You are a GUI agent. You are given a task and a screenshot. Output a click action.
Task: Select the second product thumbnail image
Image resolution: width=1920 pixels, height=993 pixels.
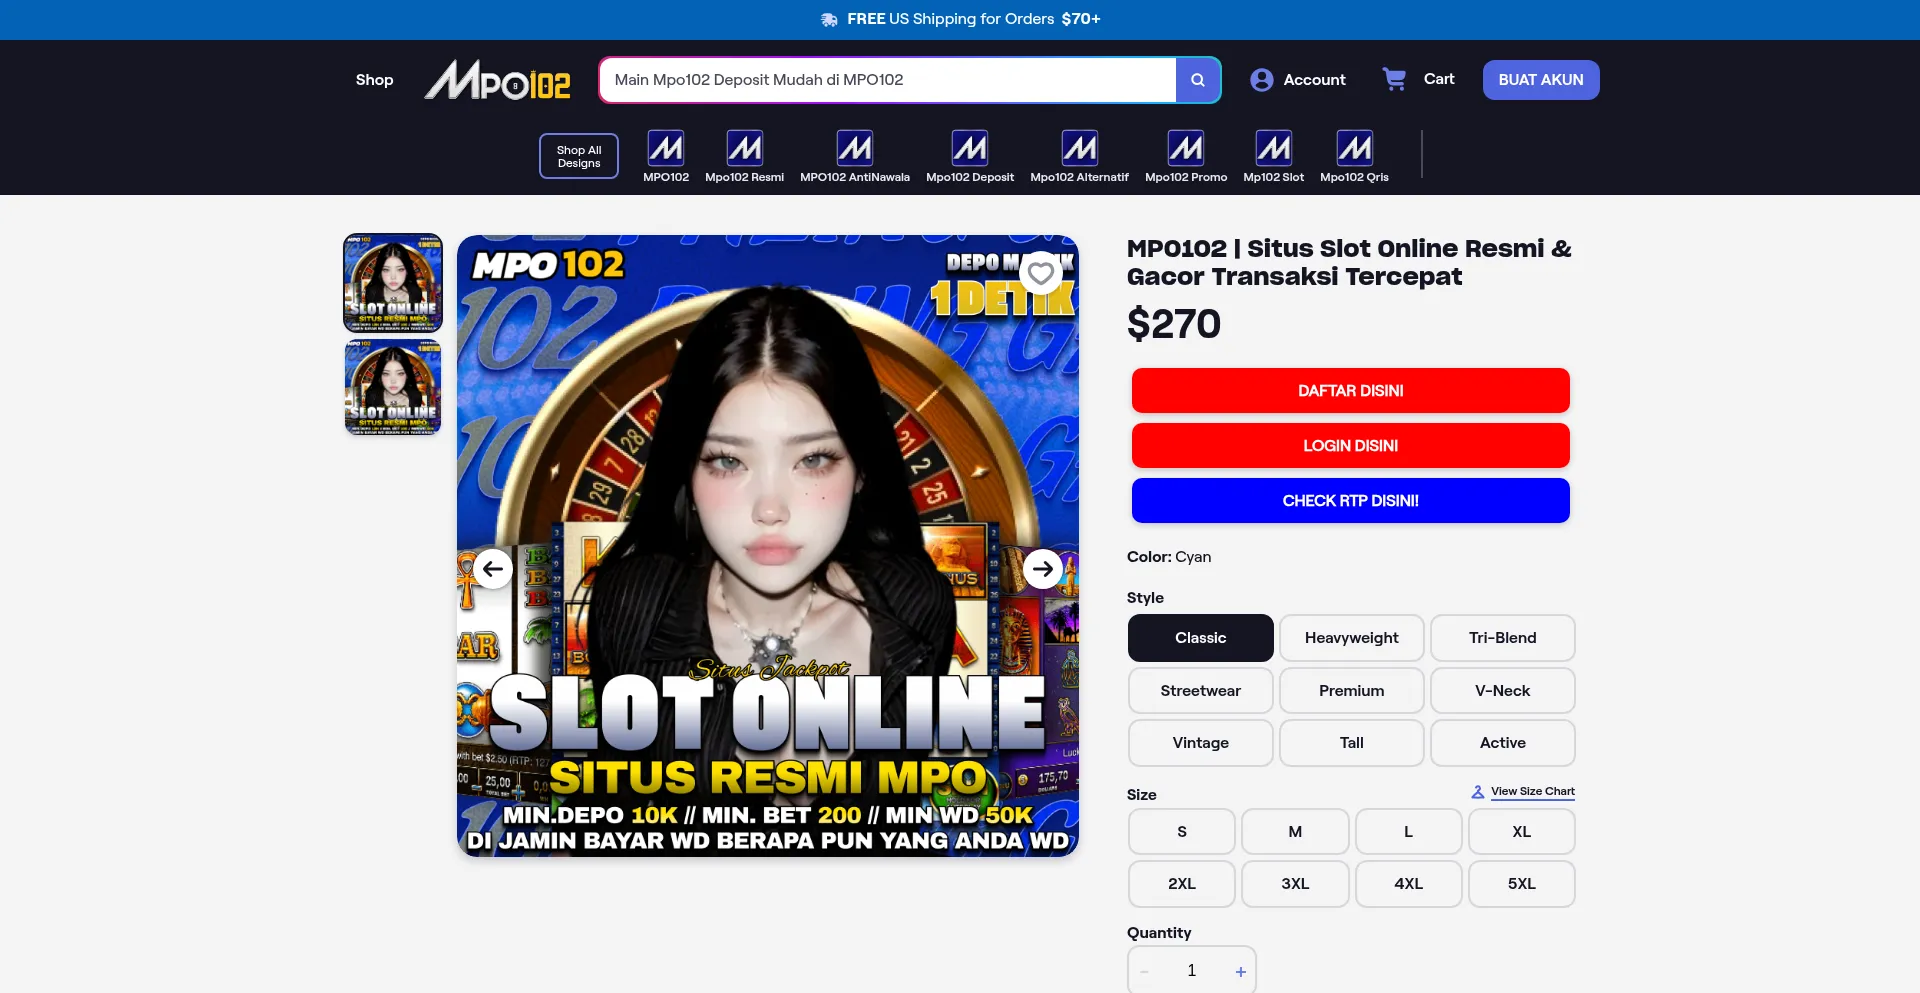pyautogui.click(x=393, y=388)
